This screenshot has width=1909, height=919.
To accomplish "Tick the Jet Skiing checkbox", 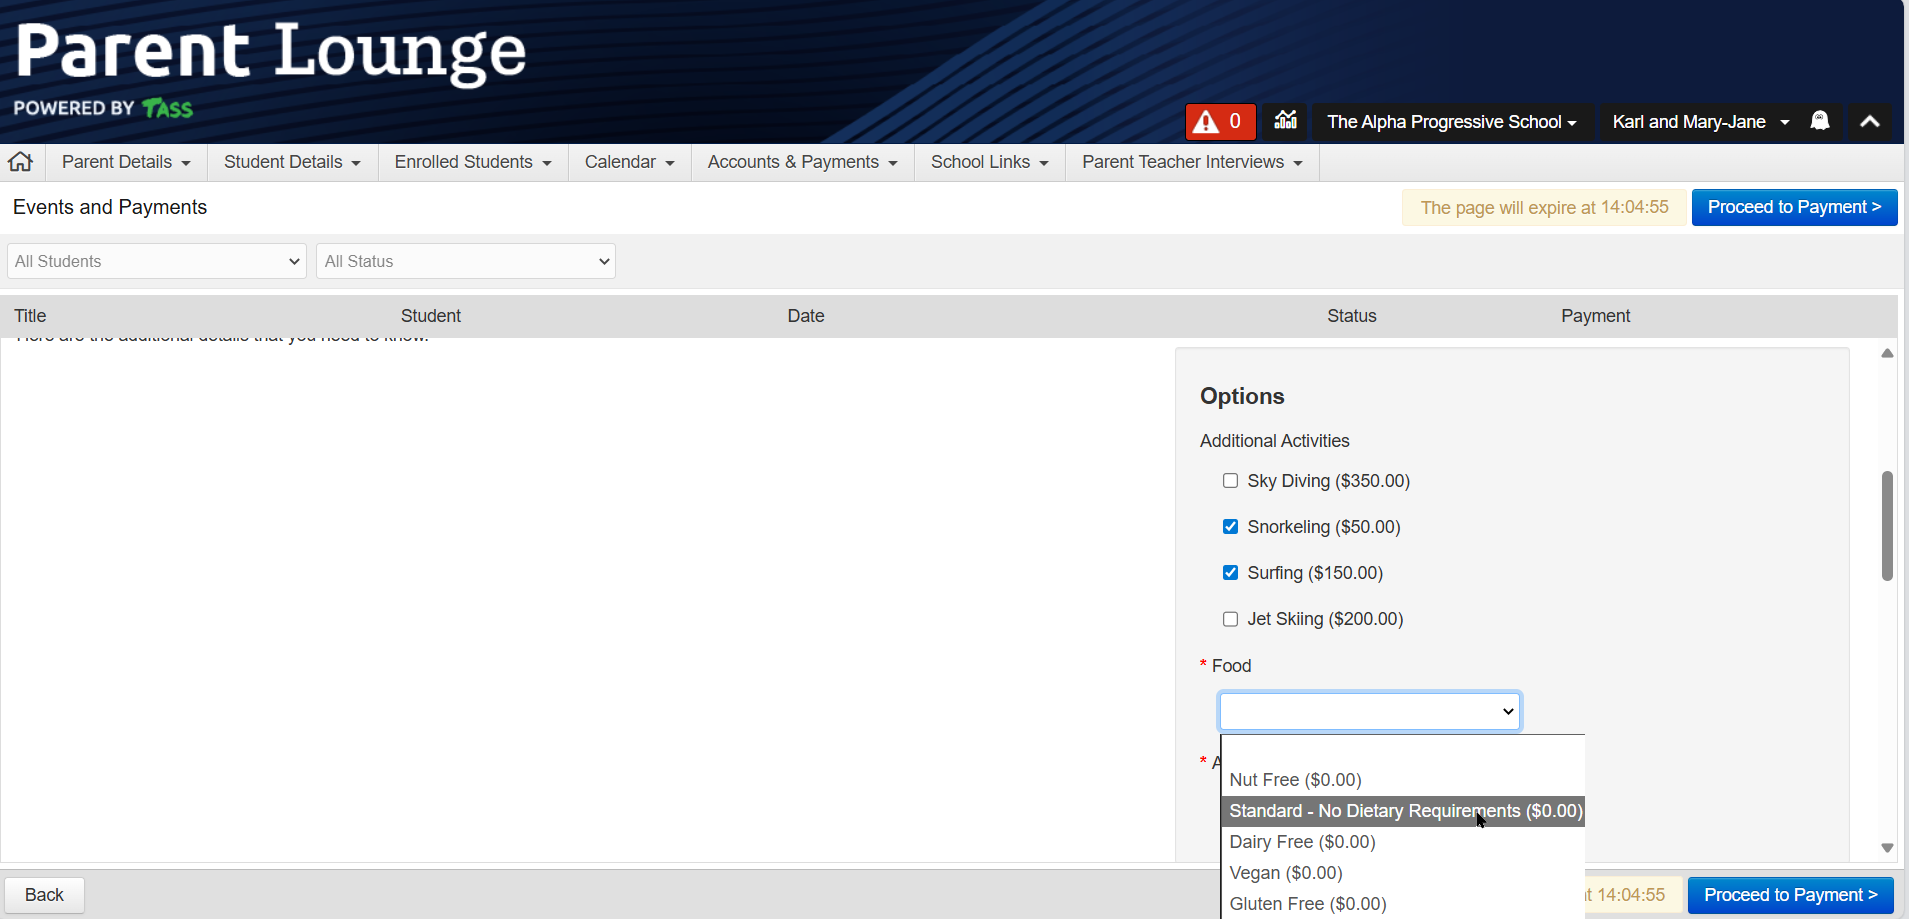I will (1230, 619).
